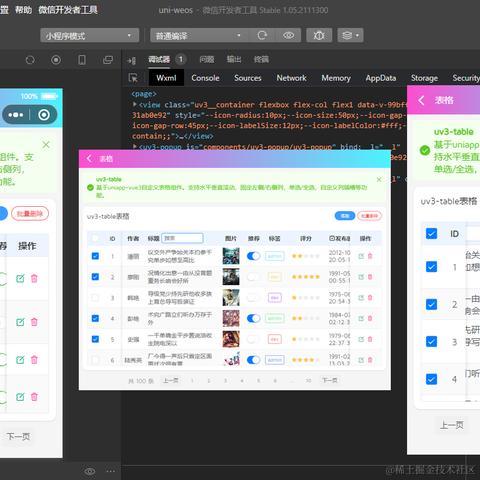Viewport: 480px width, 480px height.
Task: Switch to the Console tab
Action: (x=205, y=78)
